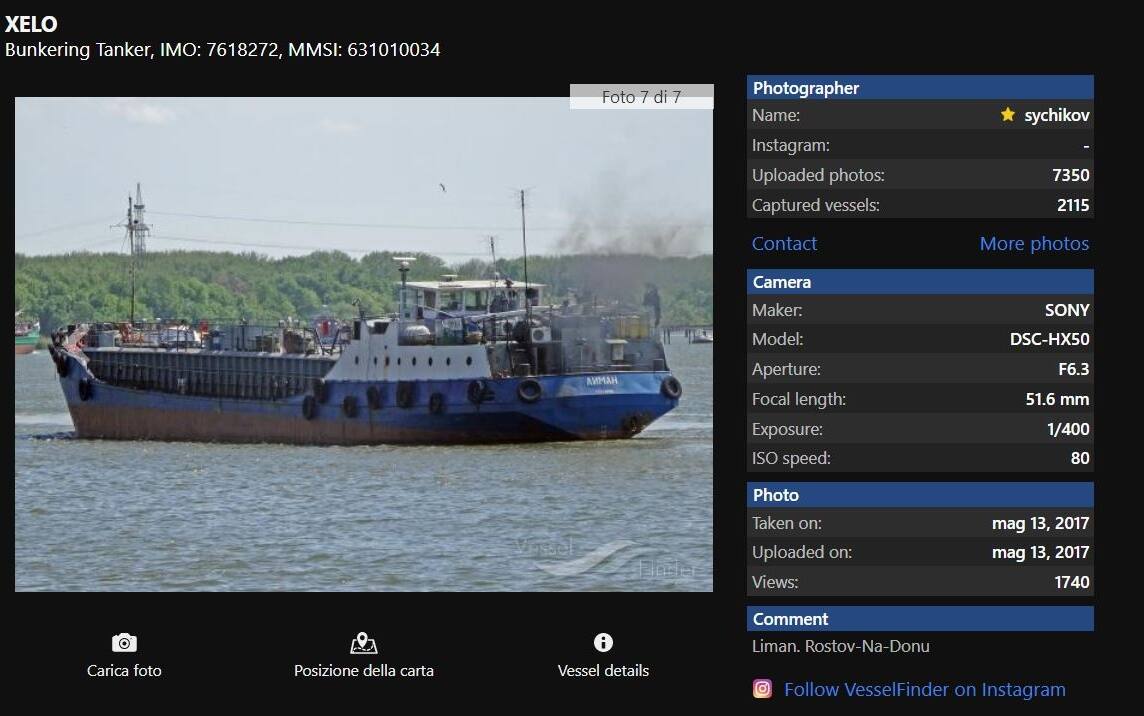Click the Comment section header

[791, 619]
